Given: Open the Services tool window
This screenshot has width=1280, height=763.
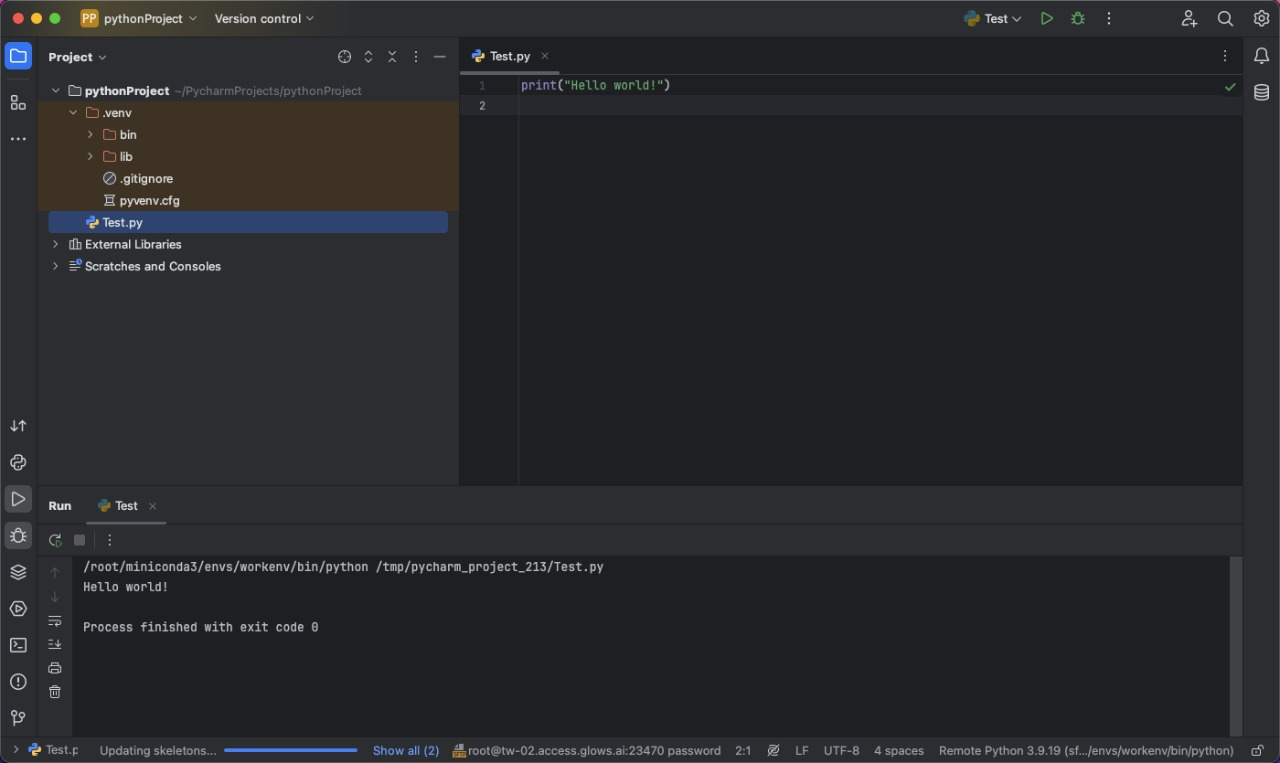Looking at the screenshot, I should click(18, 608).
